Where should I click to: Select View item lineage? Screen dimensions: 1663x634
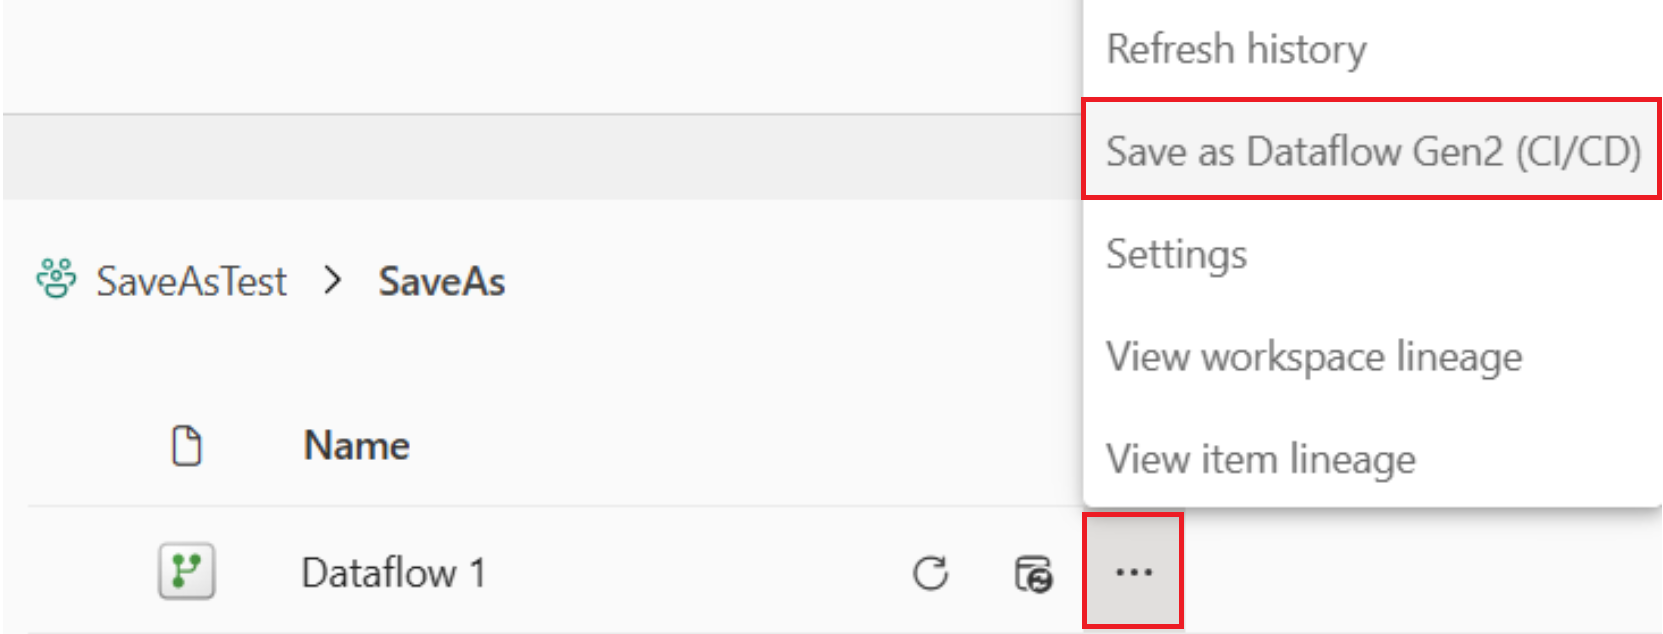1262,459
